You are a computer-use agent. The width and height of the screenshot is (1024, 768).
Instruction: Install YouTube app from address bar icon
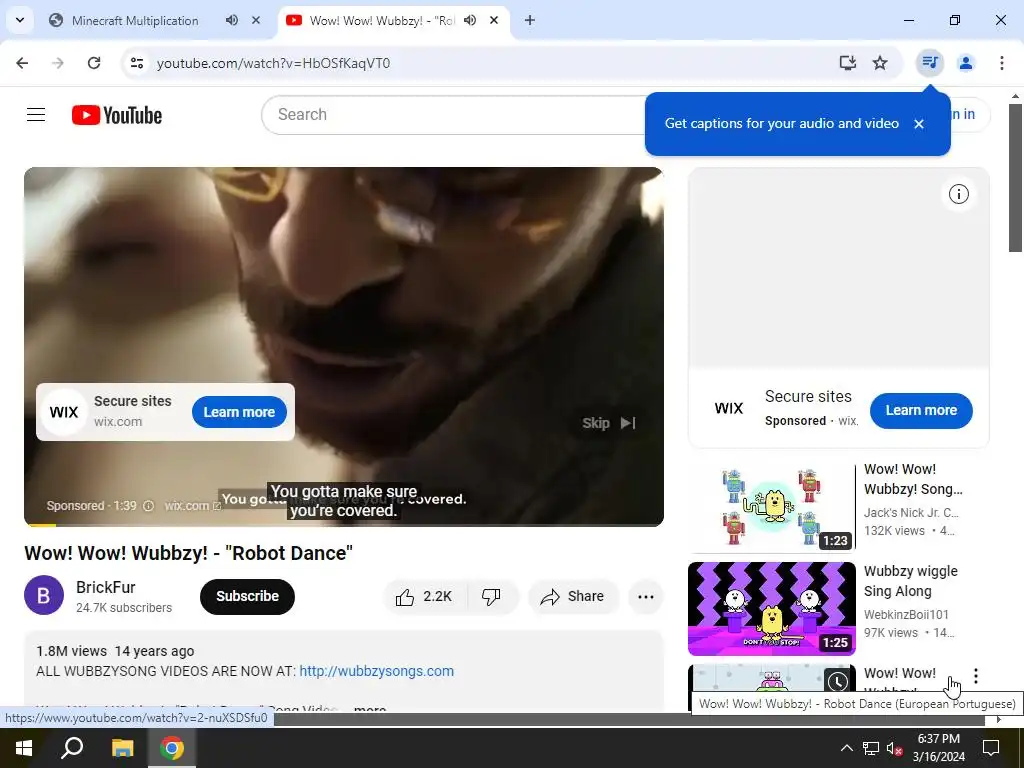point(848,63)
